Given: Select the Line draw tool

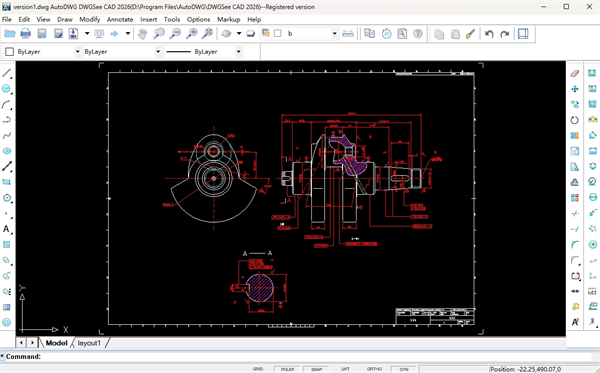Looking at the screenshot, I should pos(7,73).
